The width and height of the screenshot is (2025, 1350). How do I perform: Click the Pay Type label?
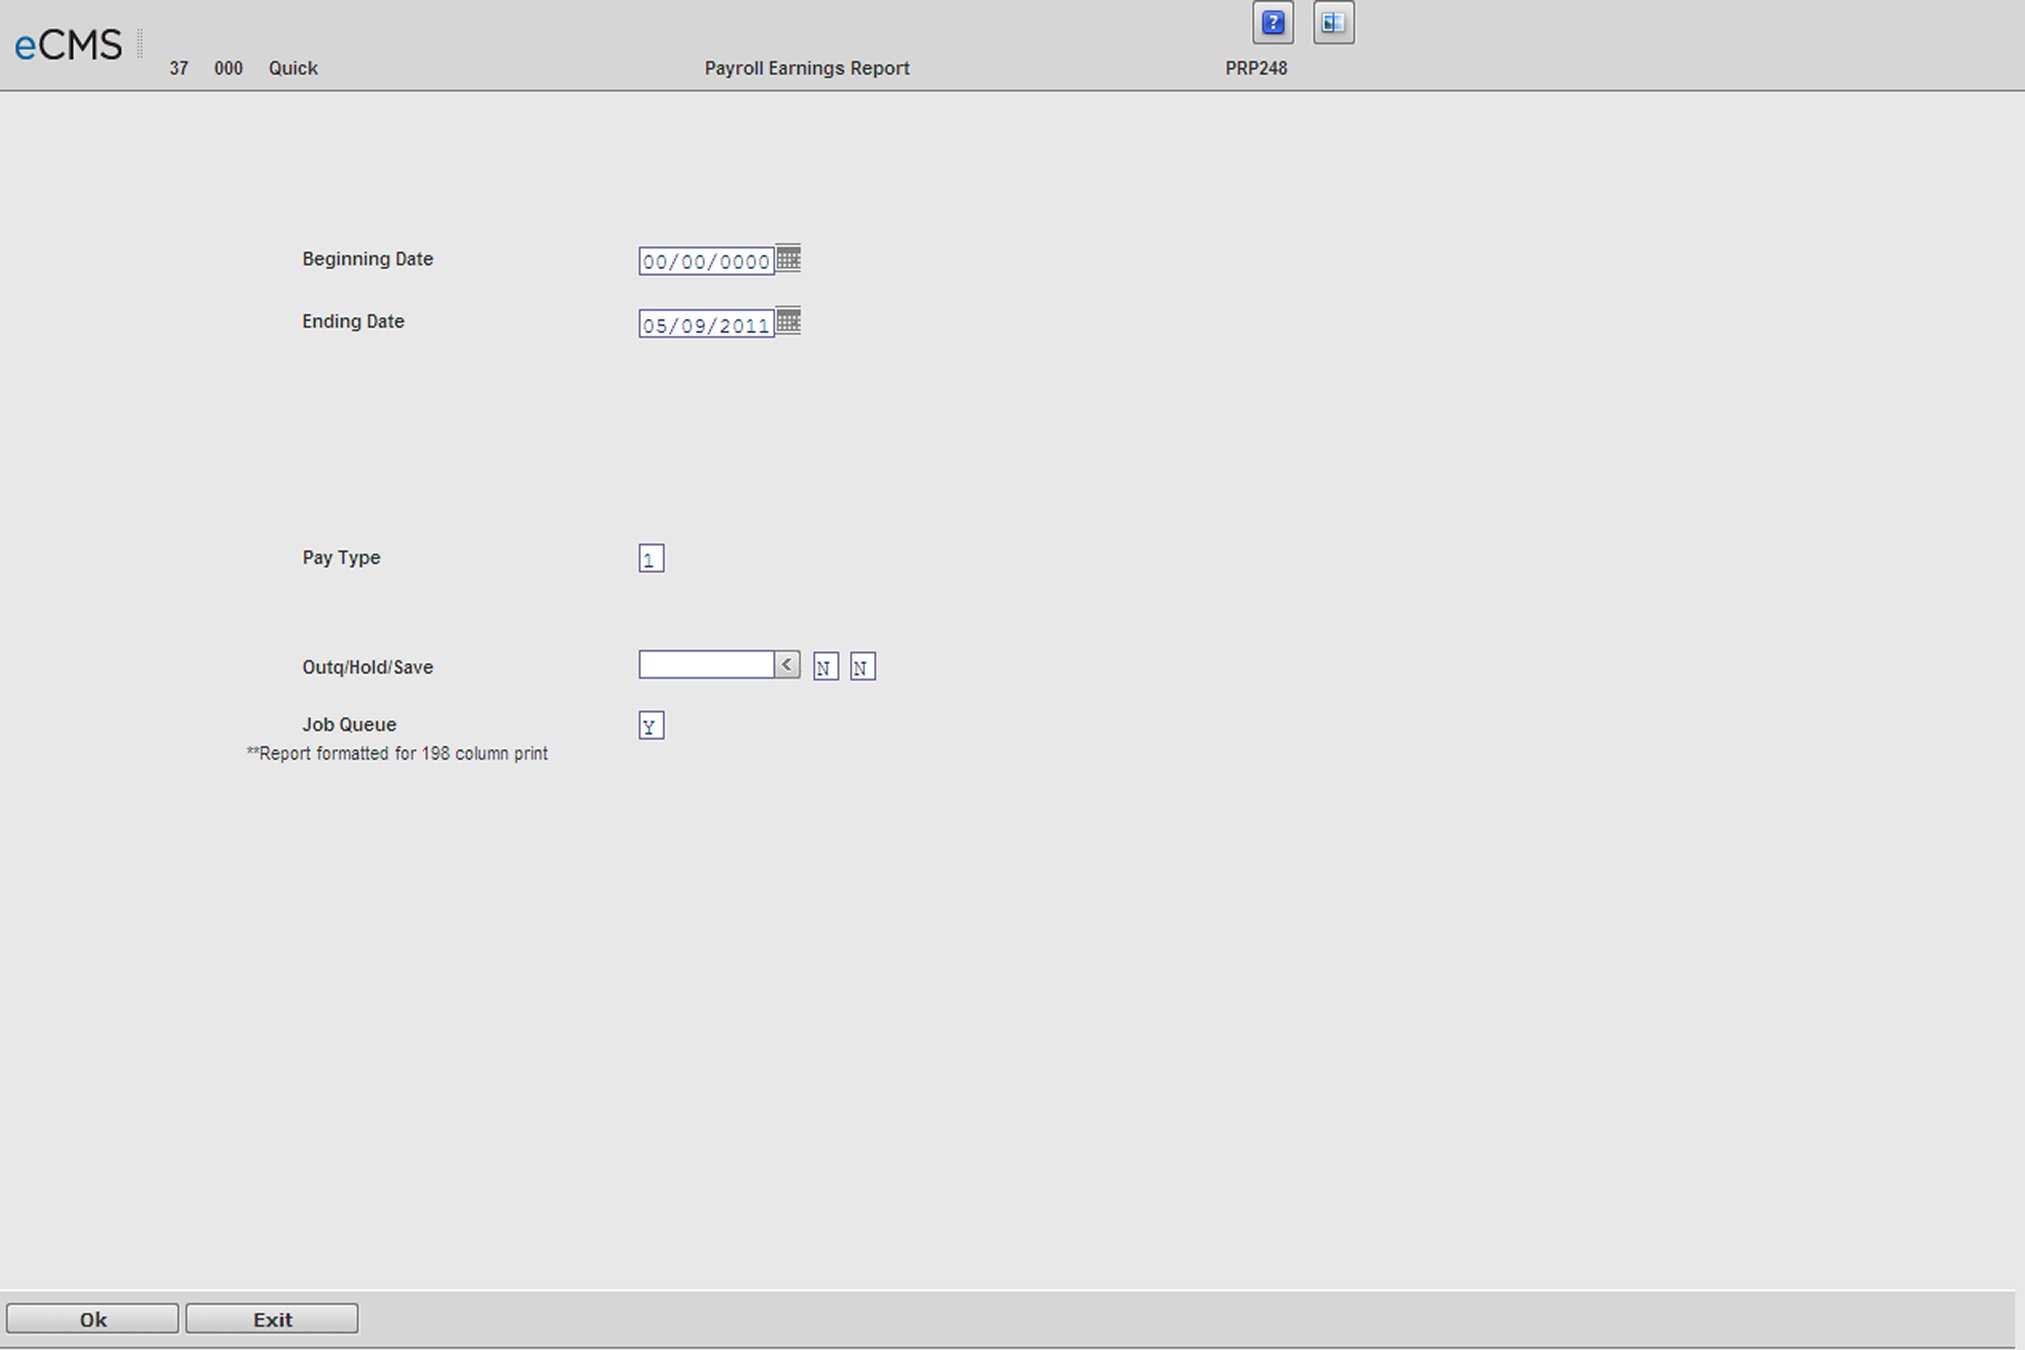point(341,558)
